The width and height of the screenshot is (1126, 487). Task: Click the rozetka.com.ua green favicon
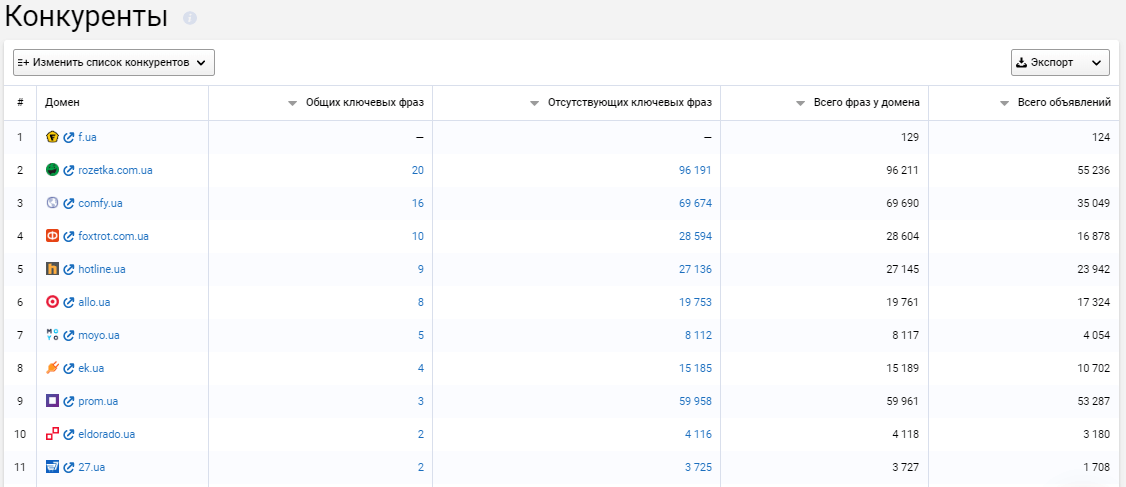pos(52,170)
